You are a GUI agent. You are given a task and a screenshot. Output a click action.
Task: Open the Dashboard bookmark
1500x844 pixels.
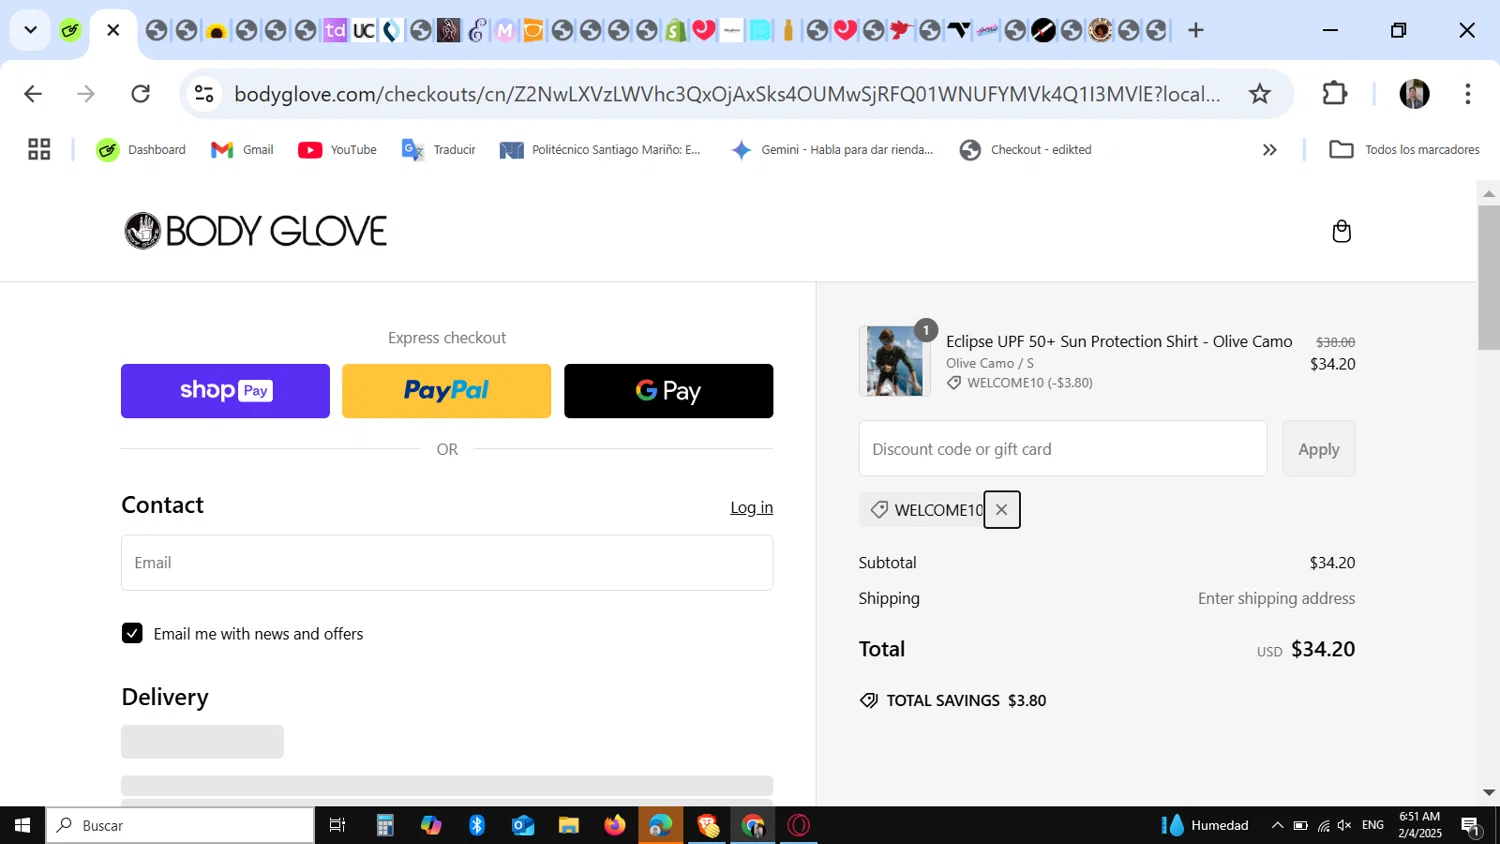pos(141,150)
